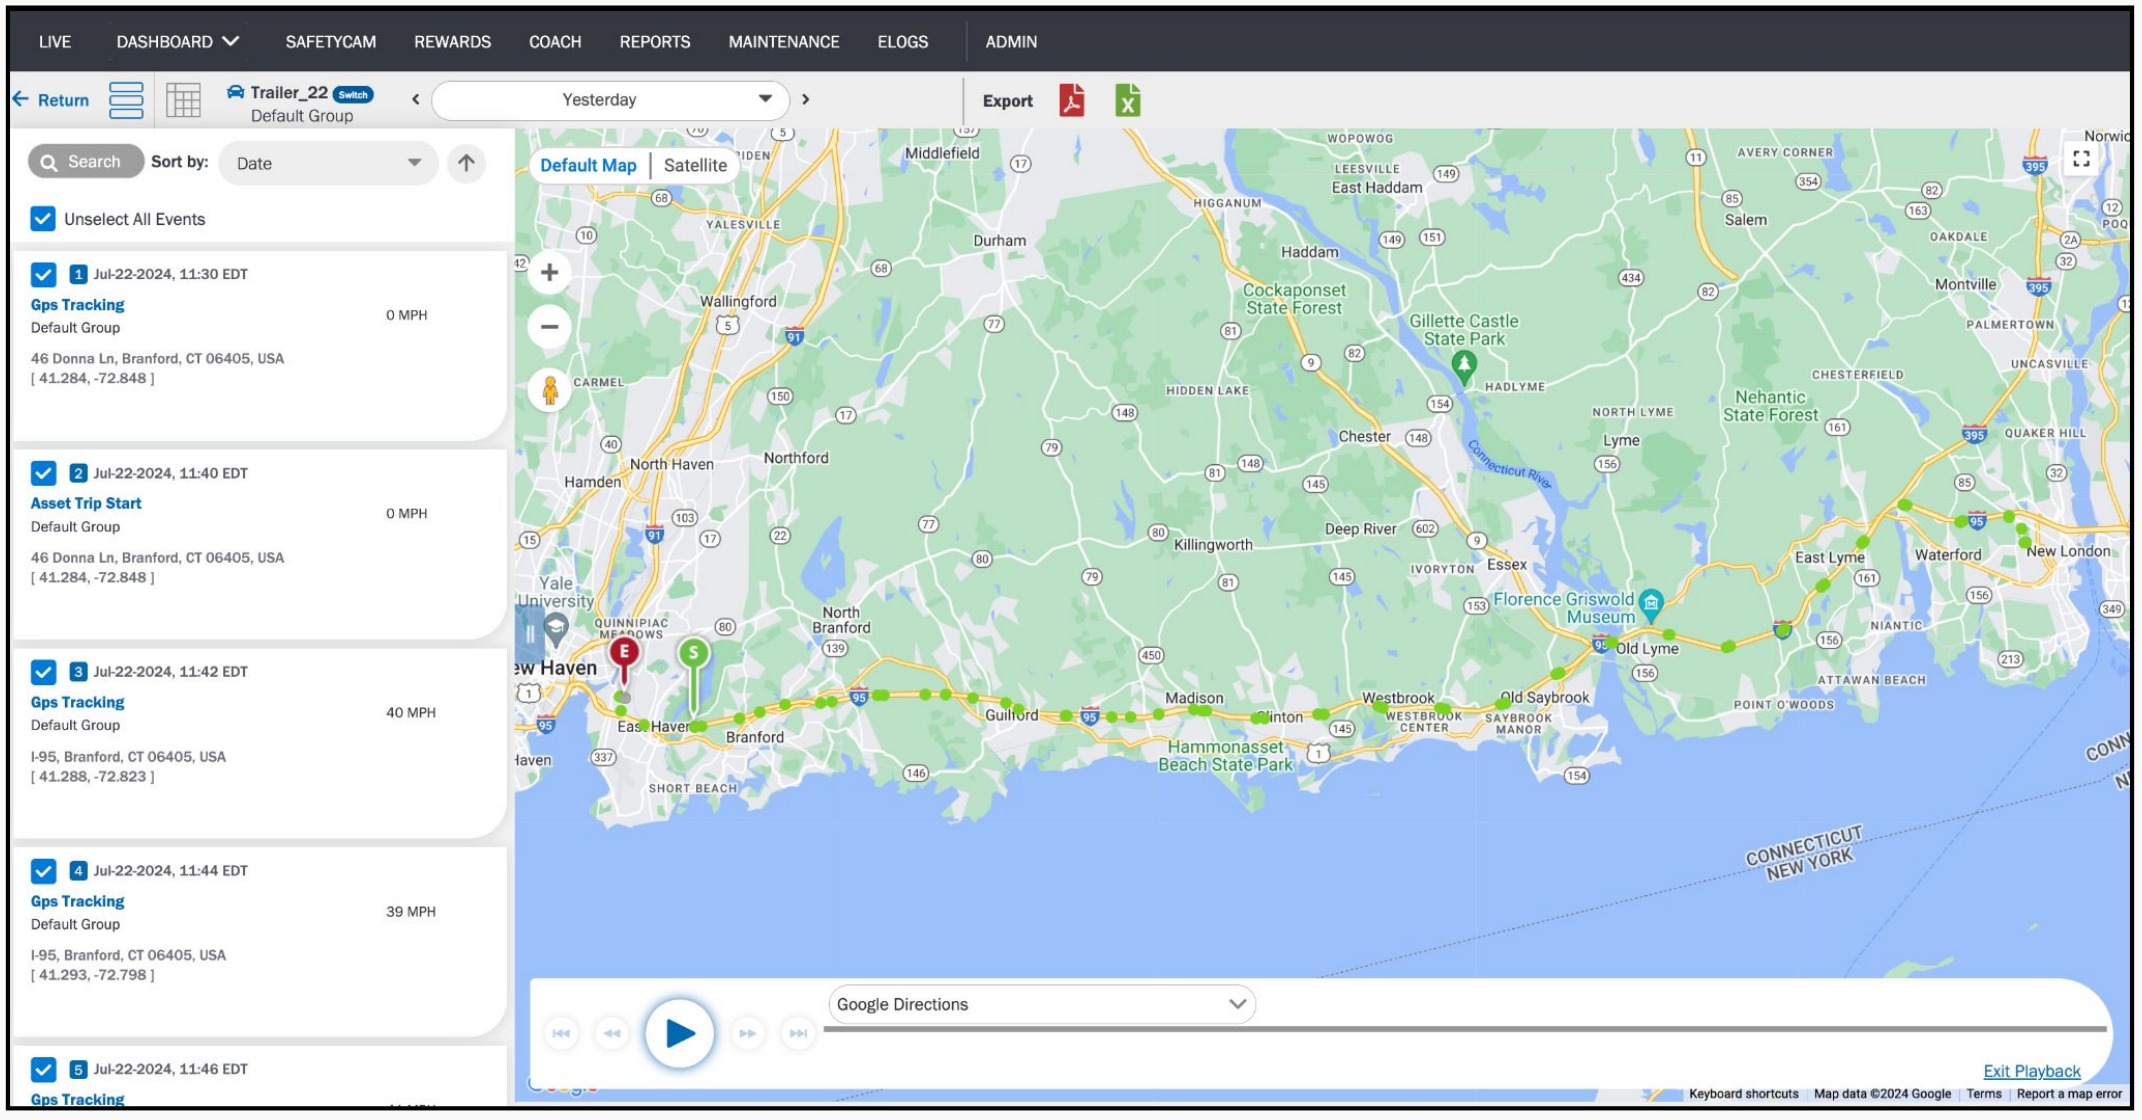2142x1120 pixels.
Task: Open the REPORTS menu
Action: tap(655, 41)
